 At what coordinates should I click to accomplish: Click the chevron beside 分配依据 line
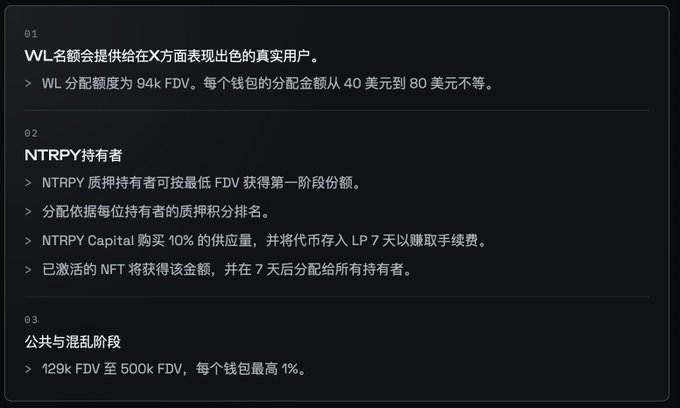tap(28, 212)
